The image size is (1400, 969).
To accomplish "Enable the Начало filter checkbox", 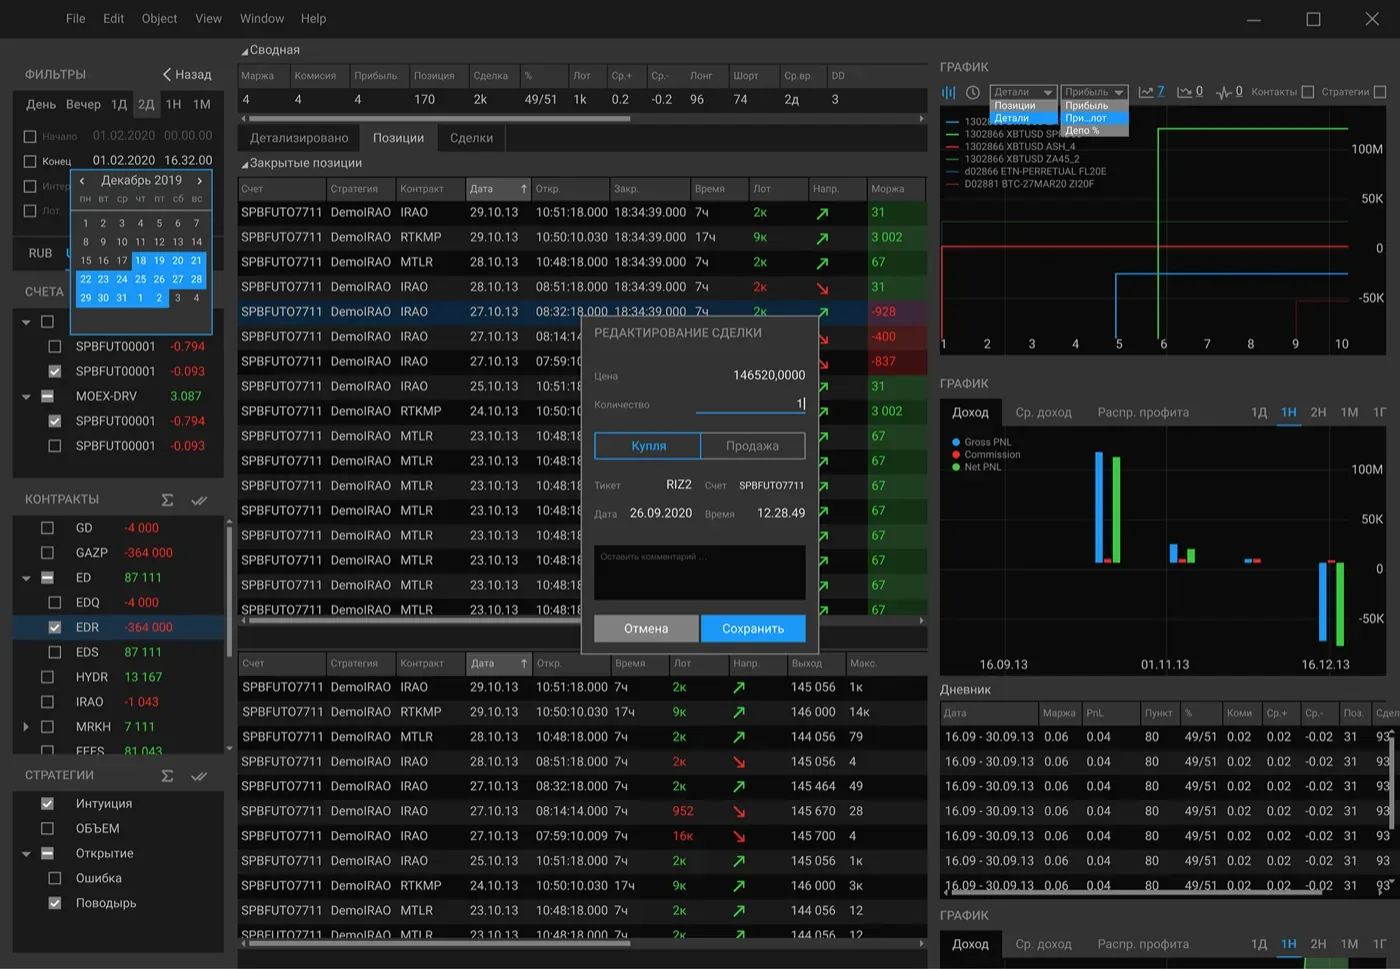I will [x=30, y=136].
